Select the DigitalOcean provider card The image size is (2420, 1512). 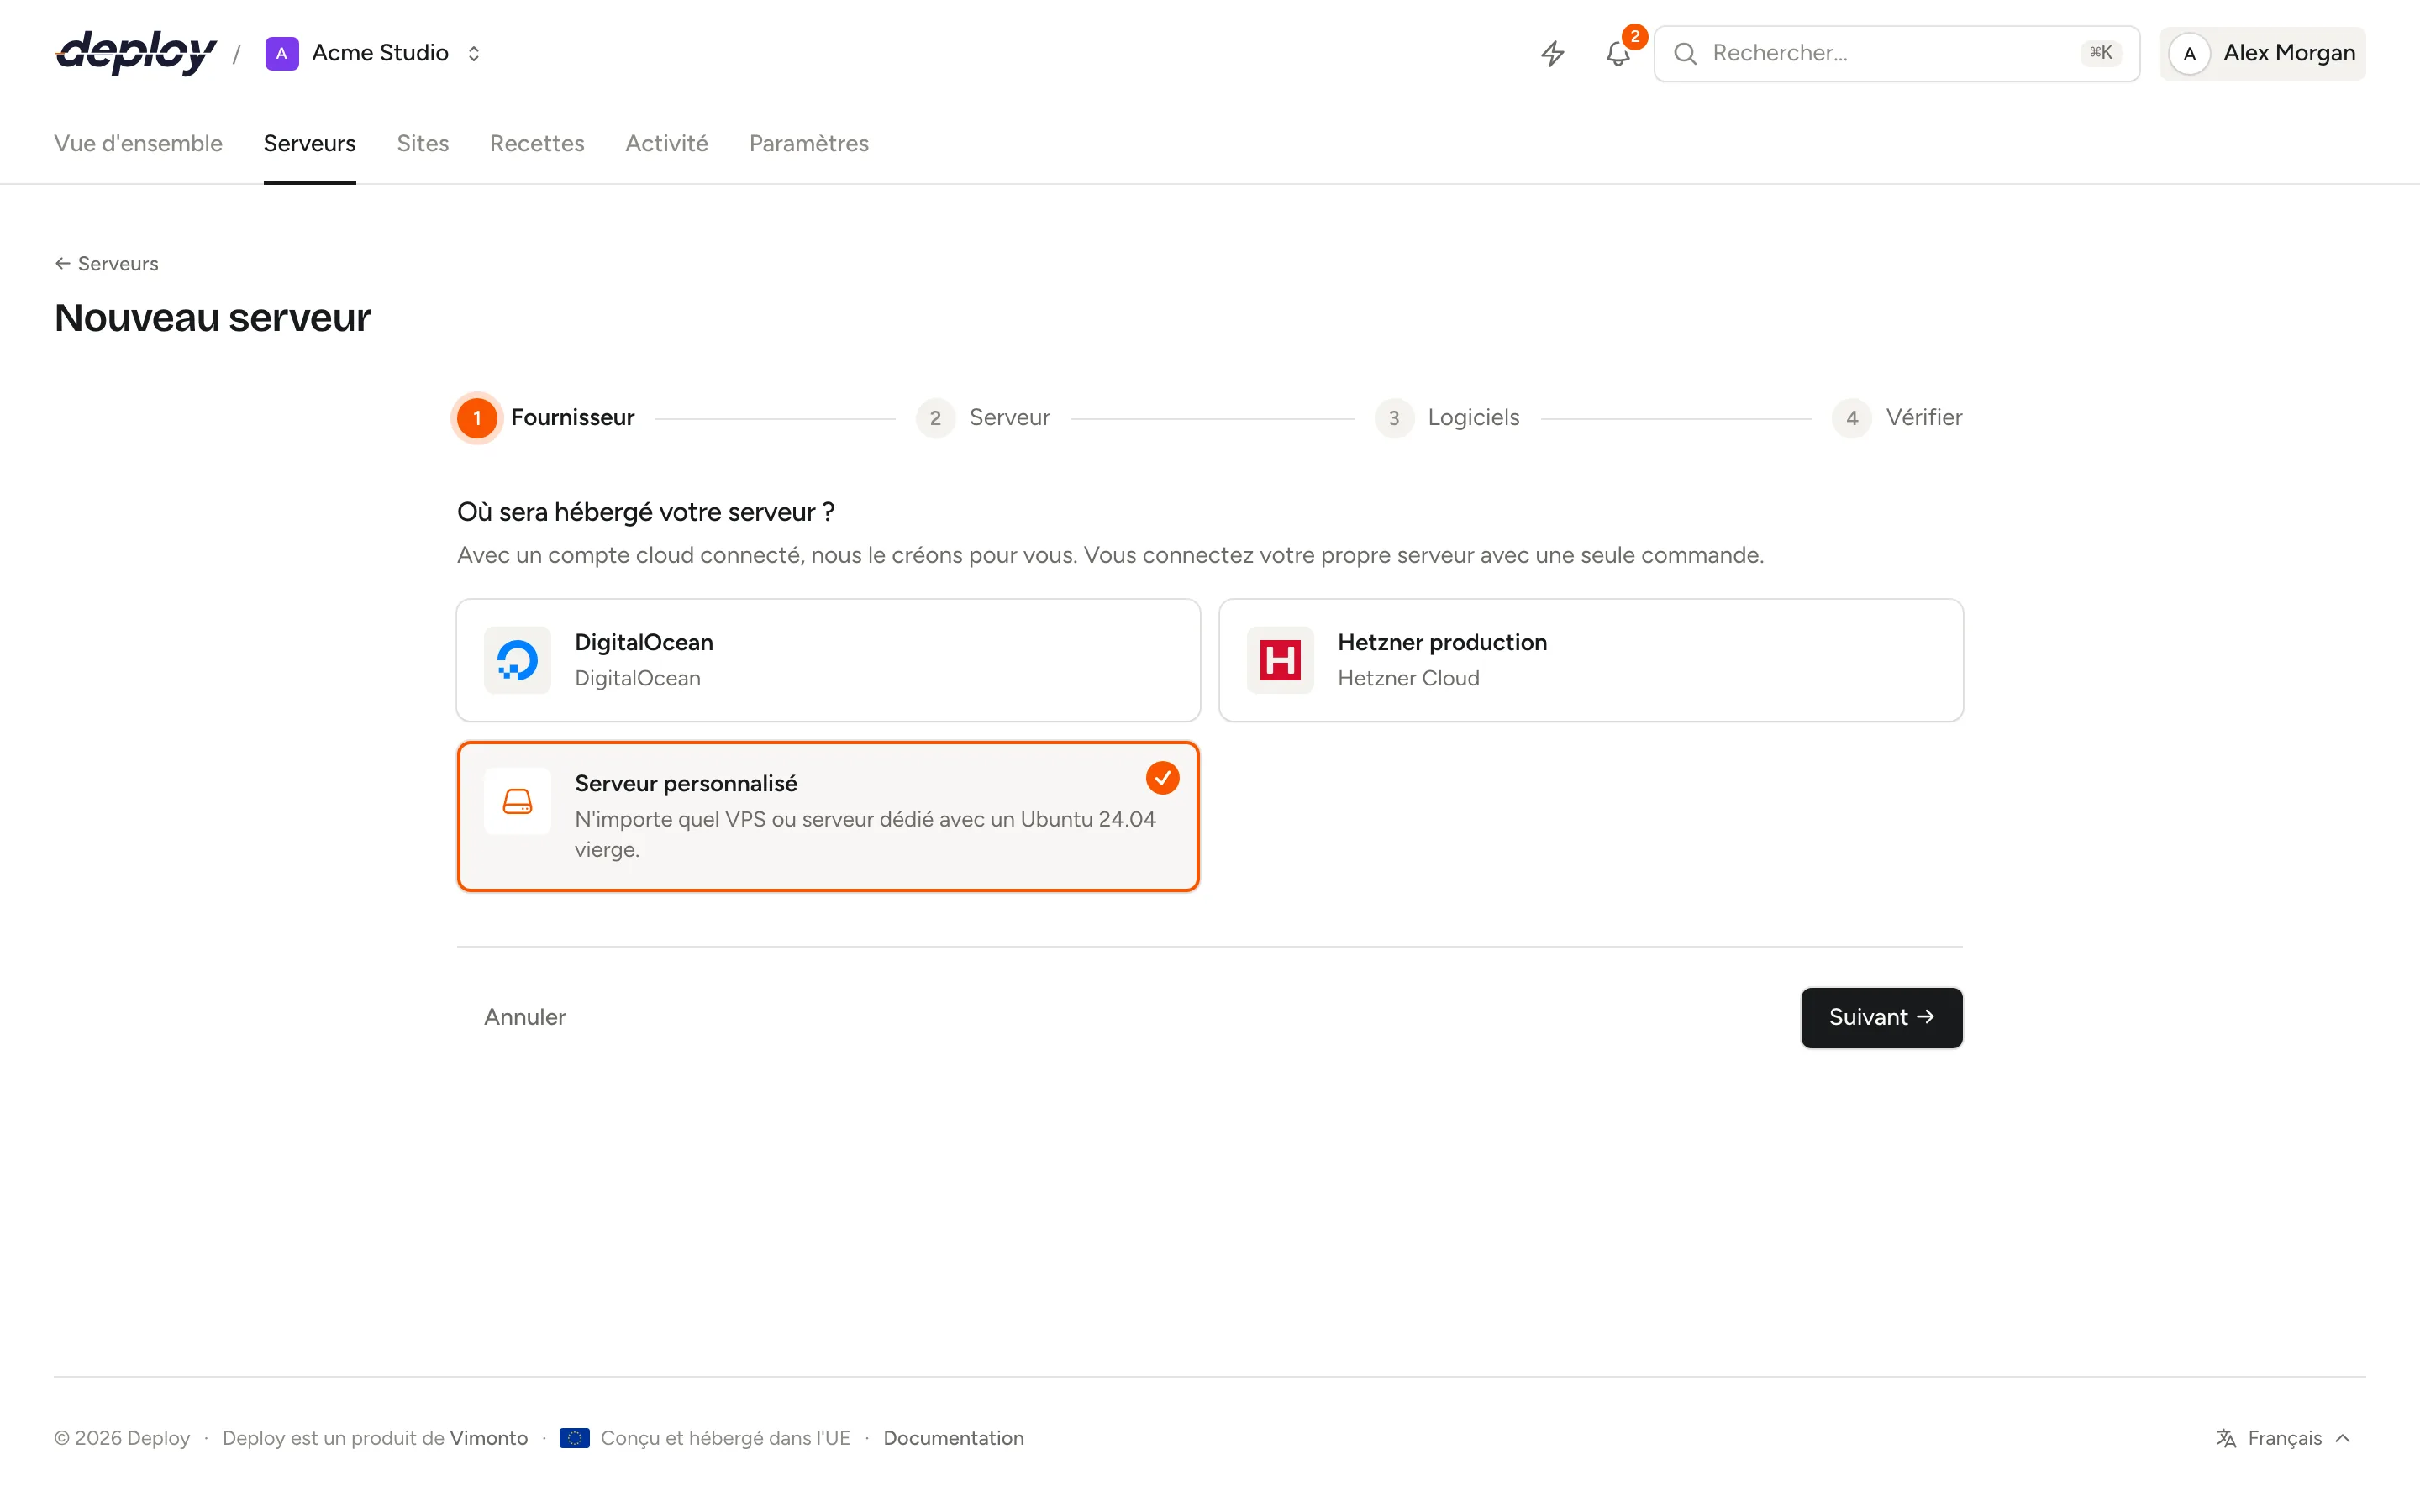(x=828, y=660)
